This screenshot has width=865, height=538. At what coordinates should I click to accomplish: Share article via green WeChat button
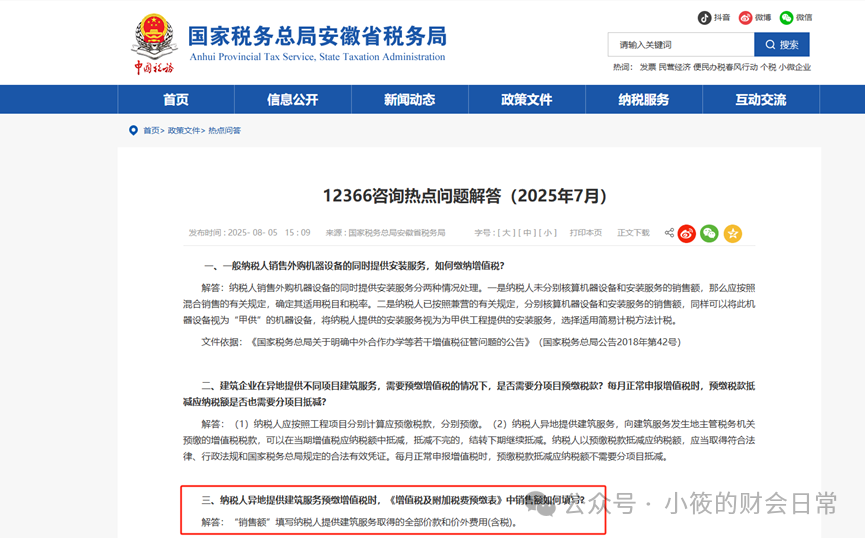[709, 234]
